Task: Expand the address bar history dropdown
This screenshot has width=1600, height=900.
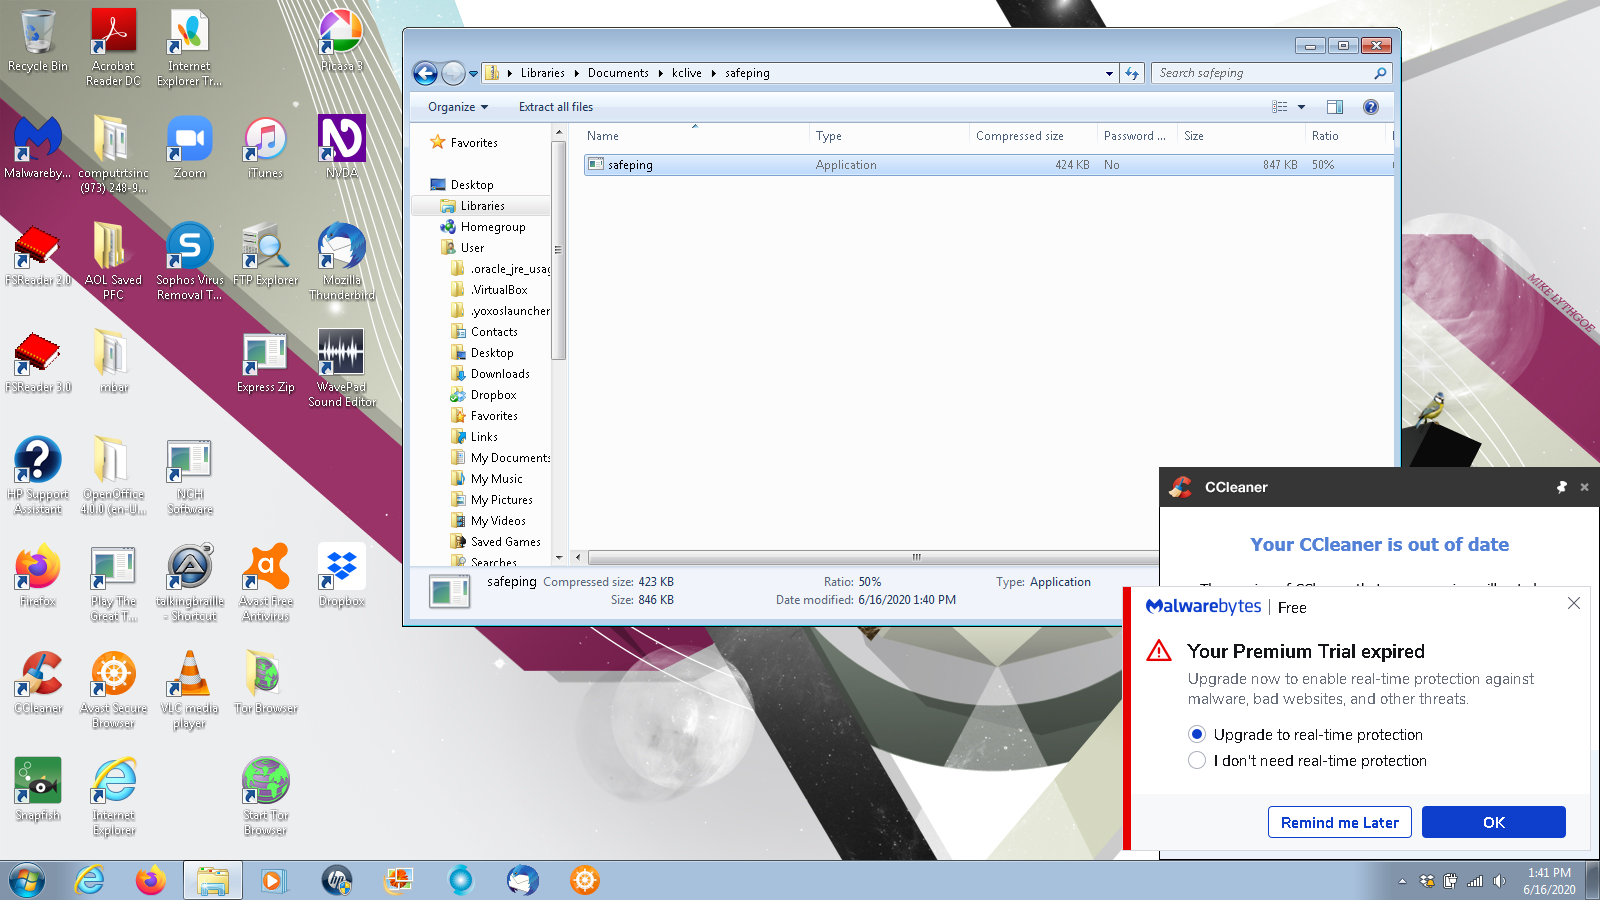Action: pyautogui.click(x=1109, y=73)
